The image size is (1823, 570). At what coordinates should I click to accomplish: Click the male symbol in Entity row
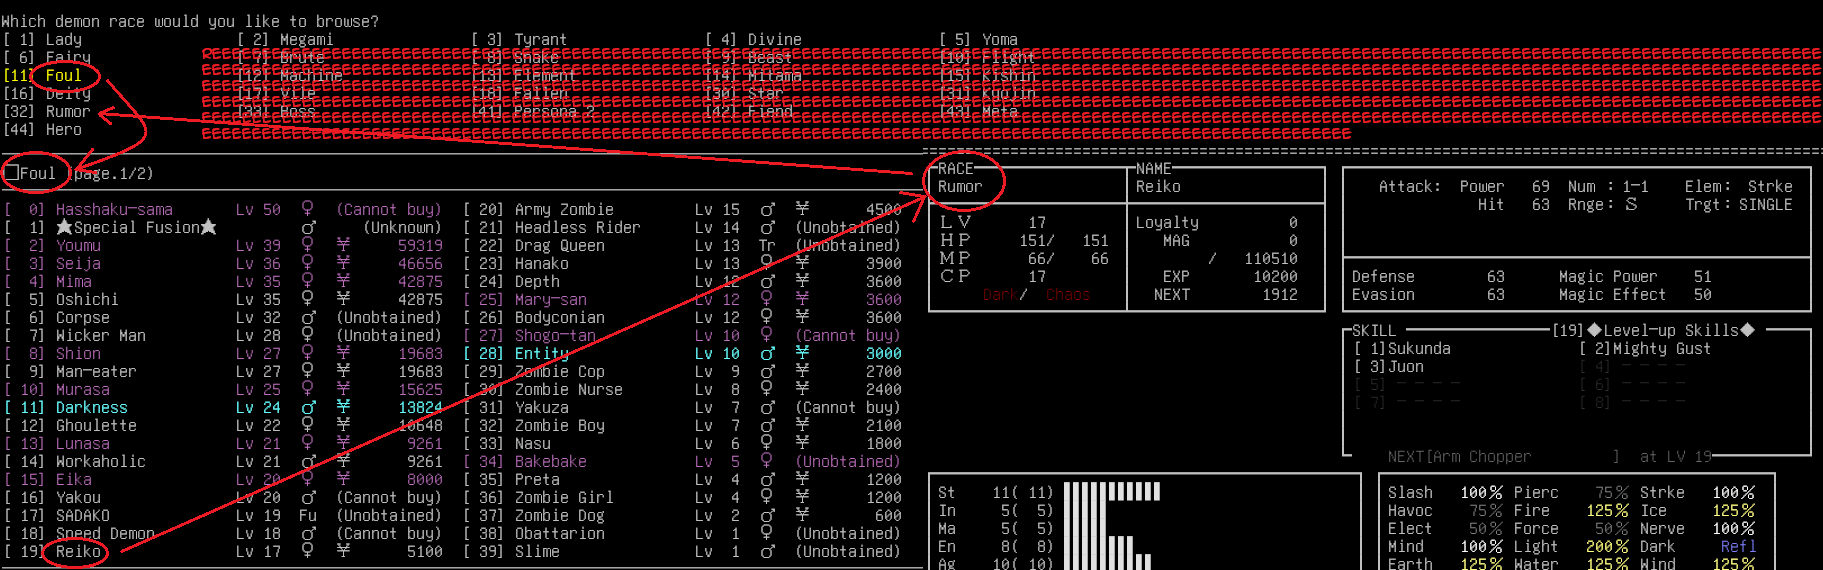(x=767, y=354)
